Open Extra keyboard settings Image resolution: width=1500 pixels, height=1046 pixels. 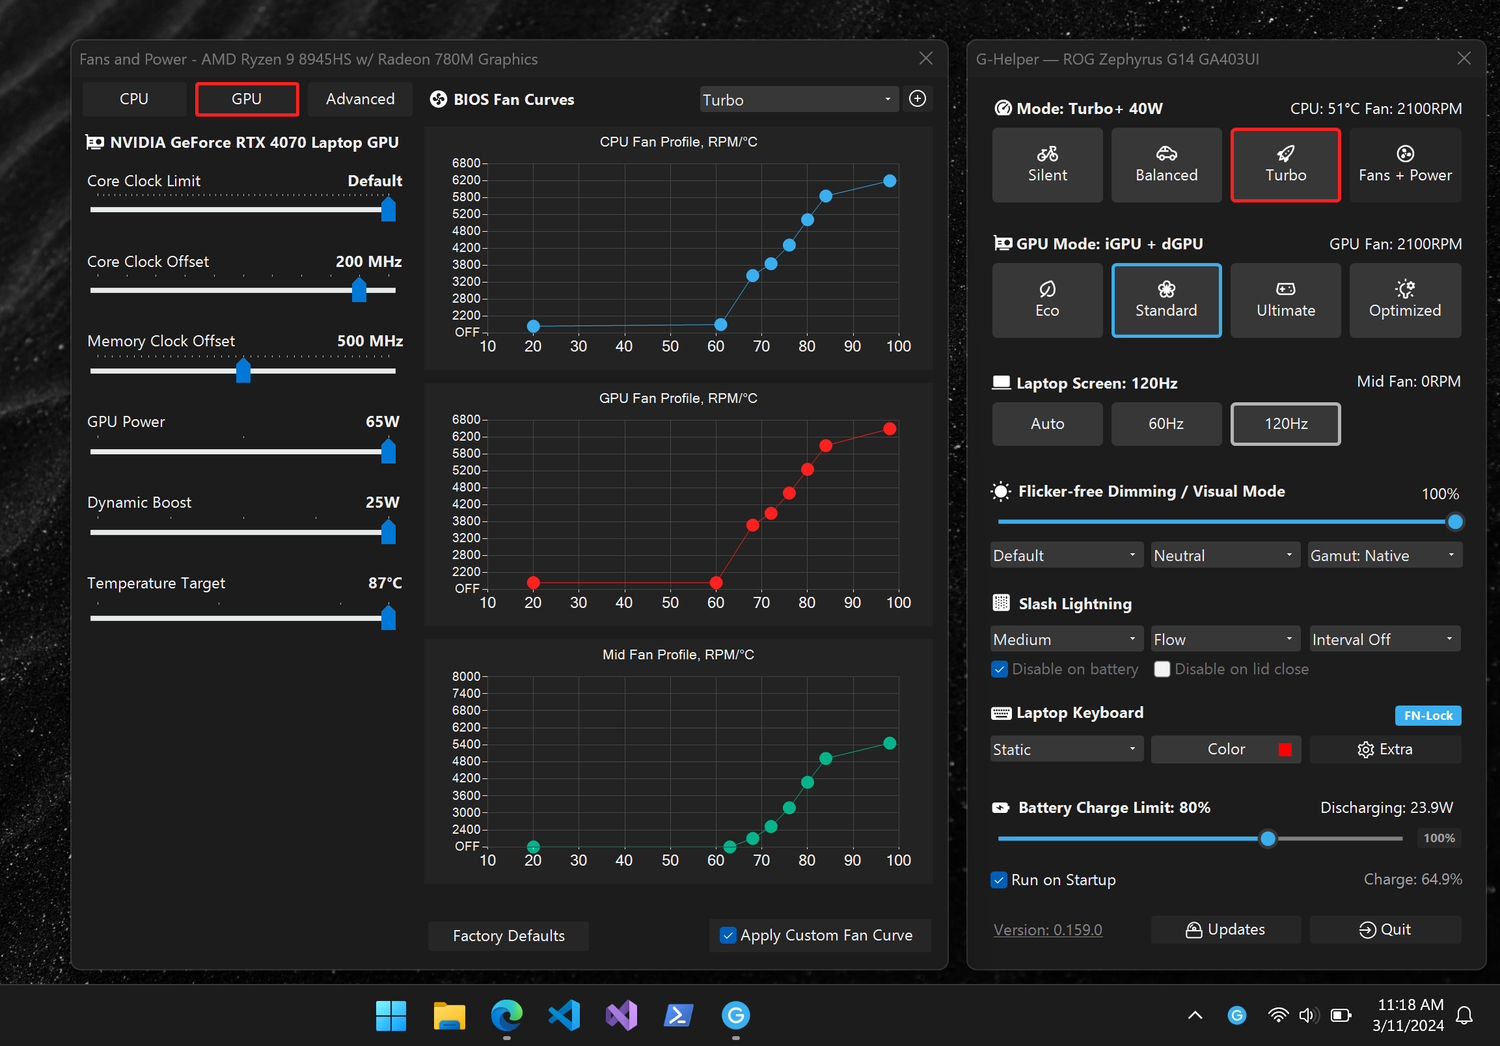pos(1385,749)
